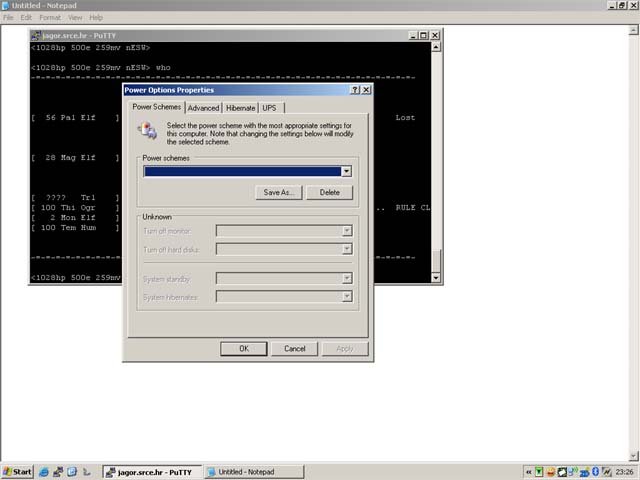Minimize the PuTTY window
This screenshot has height=480, width=640.
413,36
